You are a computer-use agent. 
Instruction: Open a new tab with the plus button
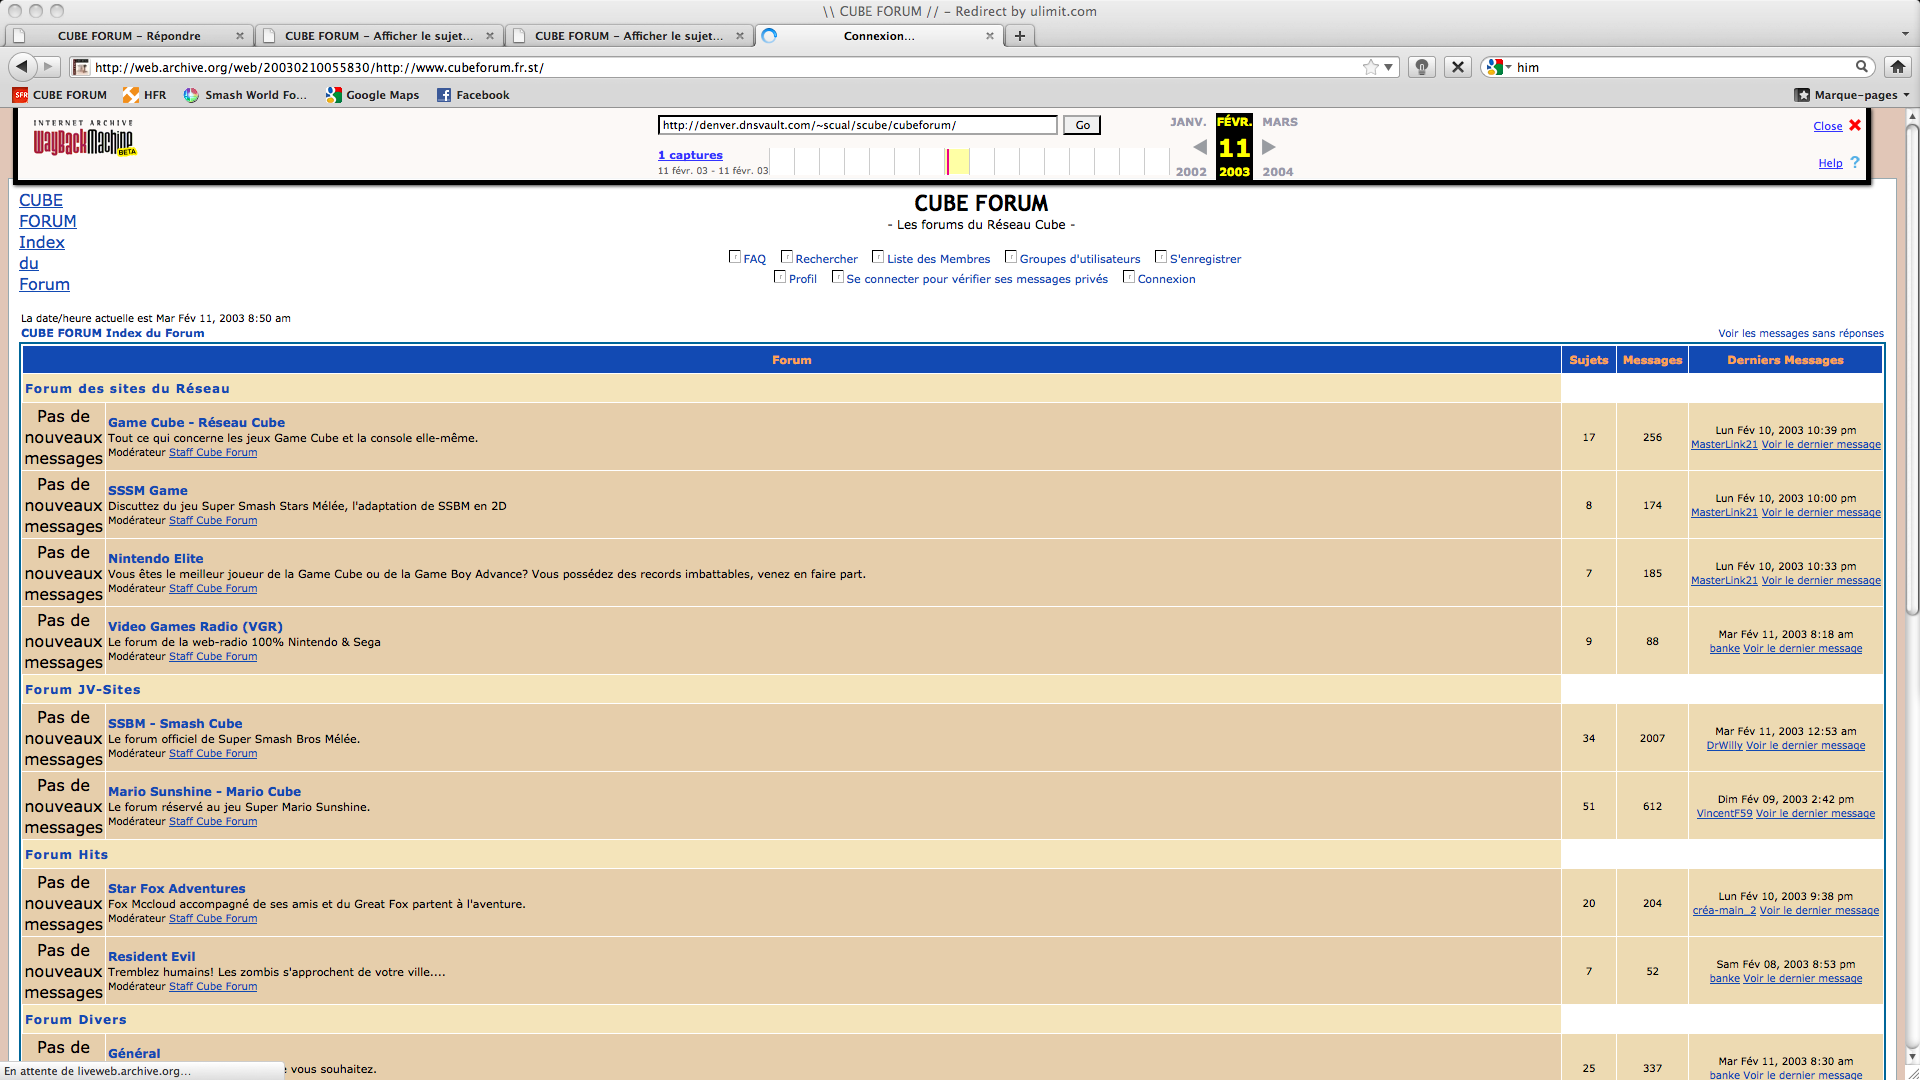click(1020, 36)
